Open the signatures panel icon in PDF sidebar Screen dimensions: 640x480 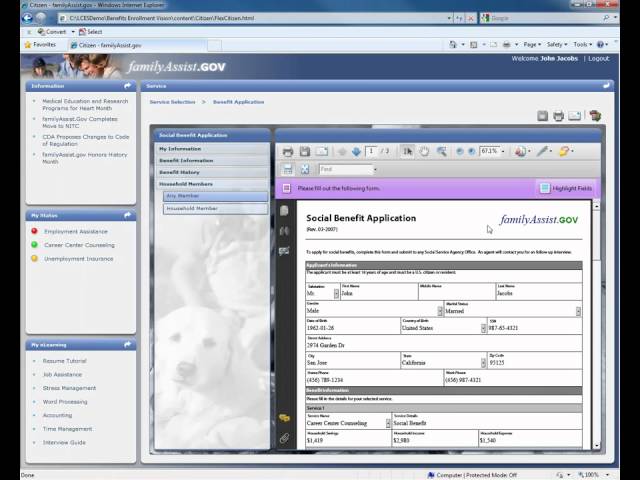(284, 251)
